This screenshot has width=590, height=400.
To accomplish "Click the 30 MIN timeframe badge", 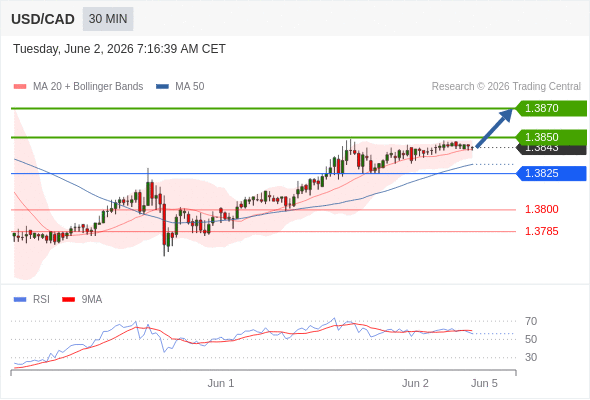I will point(108,19).
